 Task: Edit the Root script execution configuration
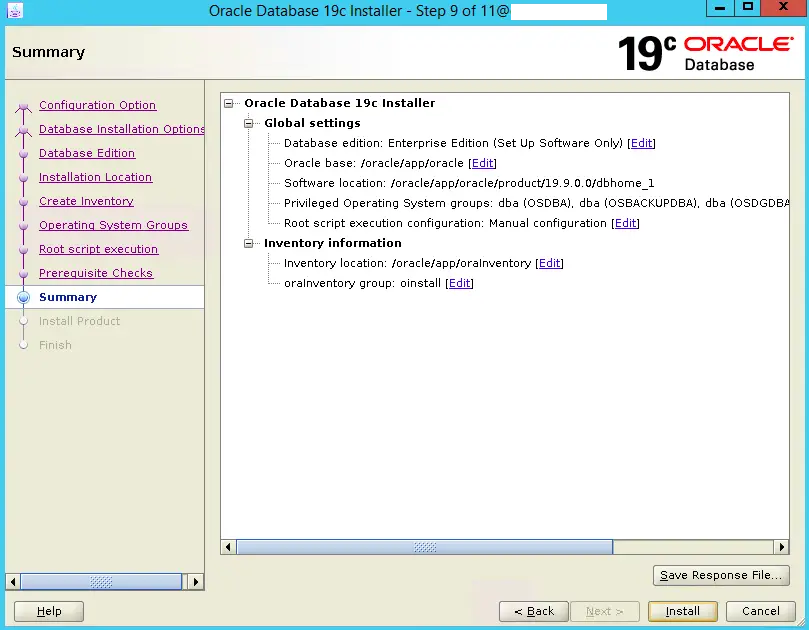point(625,223)
